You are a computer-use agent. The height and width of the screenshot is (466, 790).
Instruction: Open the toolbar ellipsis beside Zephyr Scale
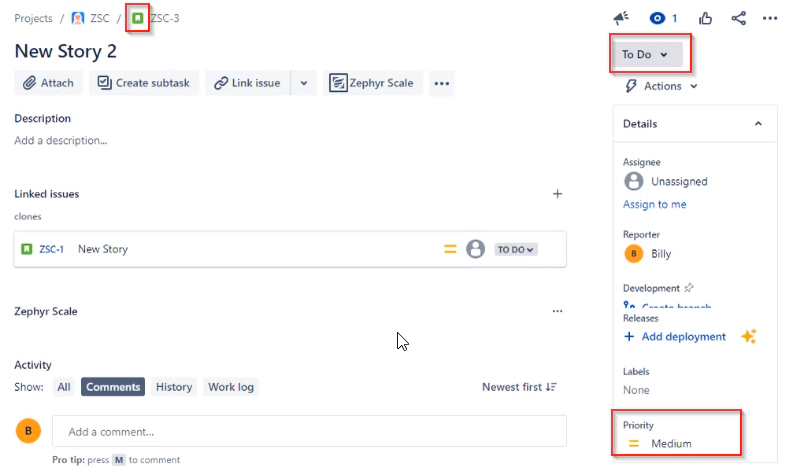(x=442, y=83)
